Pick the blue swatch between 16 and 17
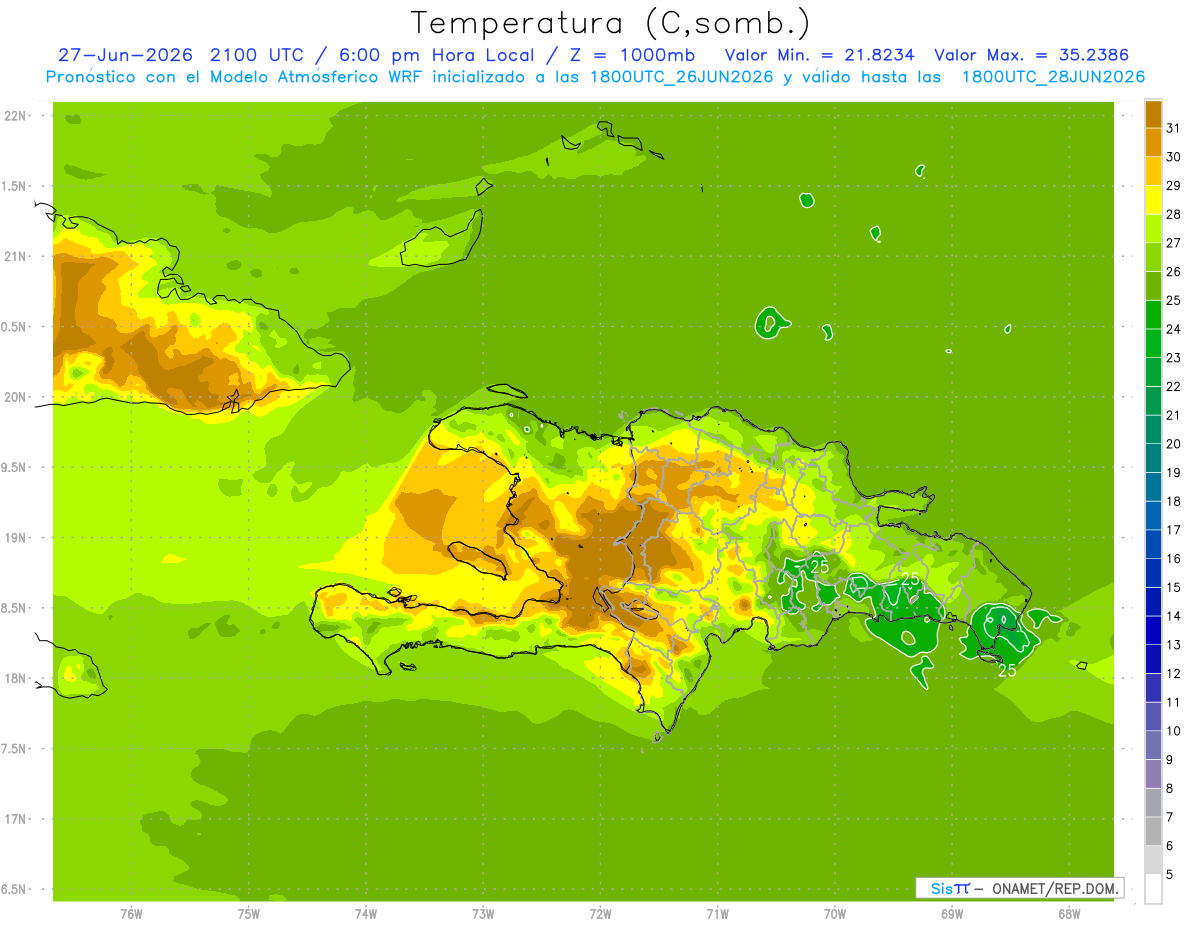1200x927 pixels. (x=1153, y=544)
